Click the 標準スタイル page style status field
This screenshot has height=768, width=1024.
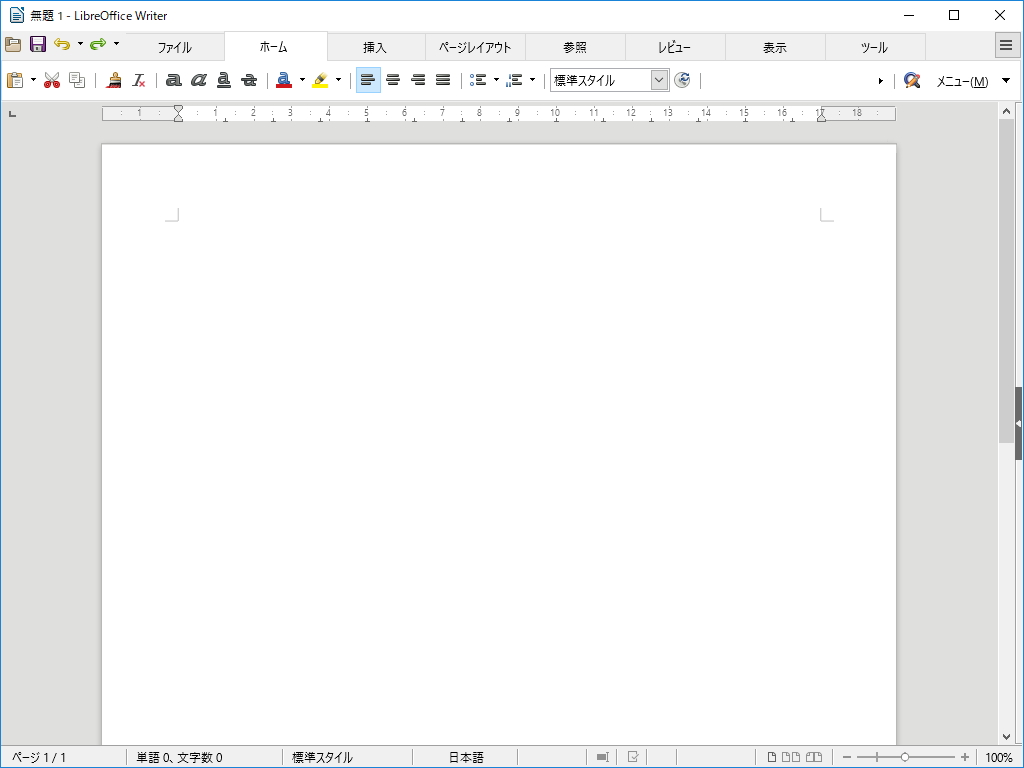pos(323,758)
